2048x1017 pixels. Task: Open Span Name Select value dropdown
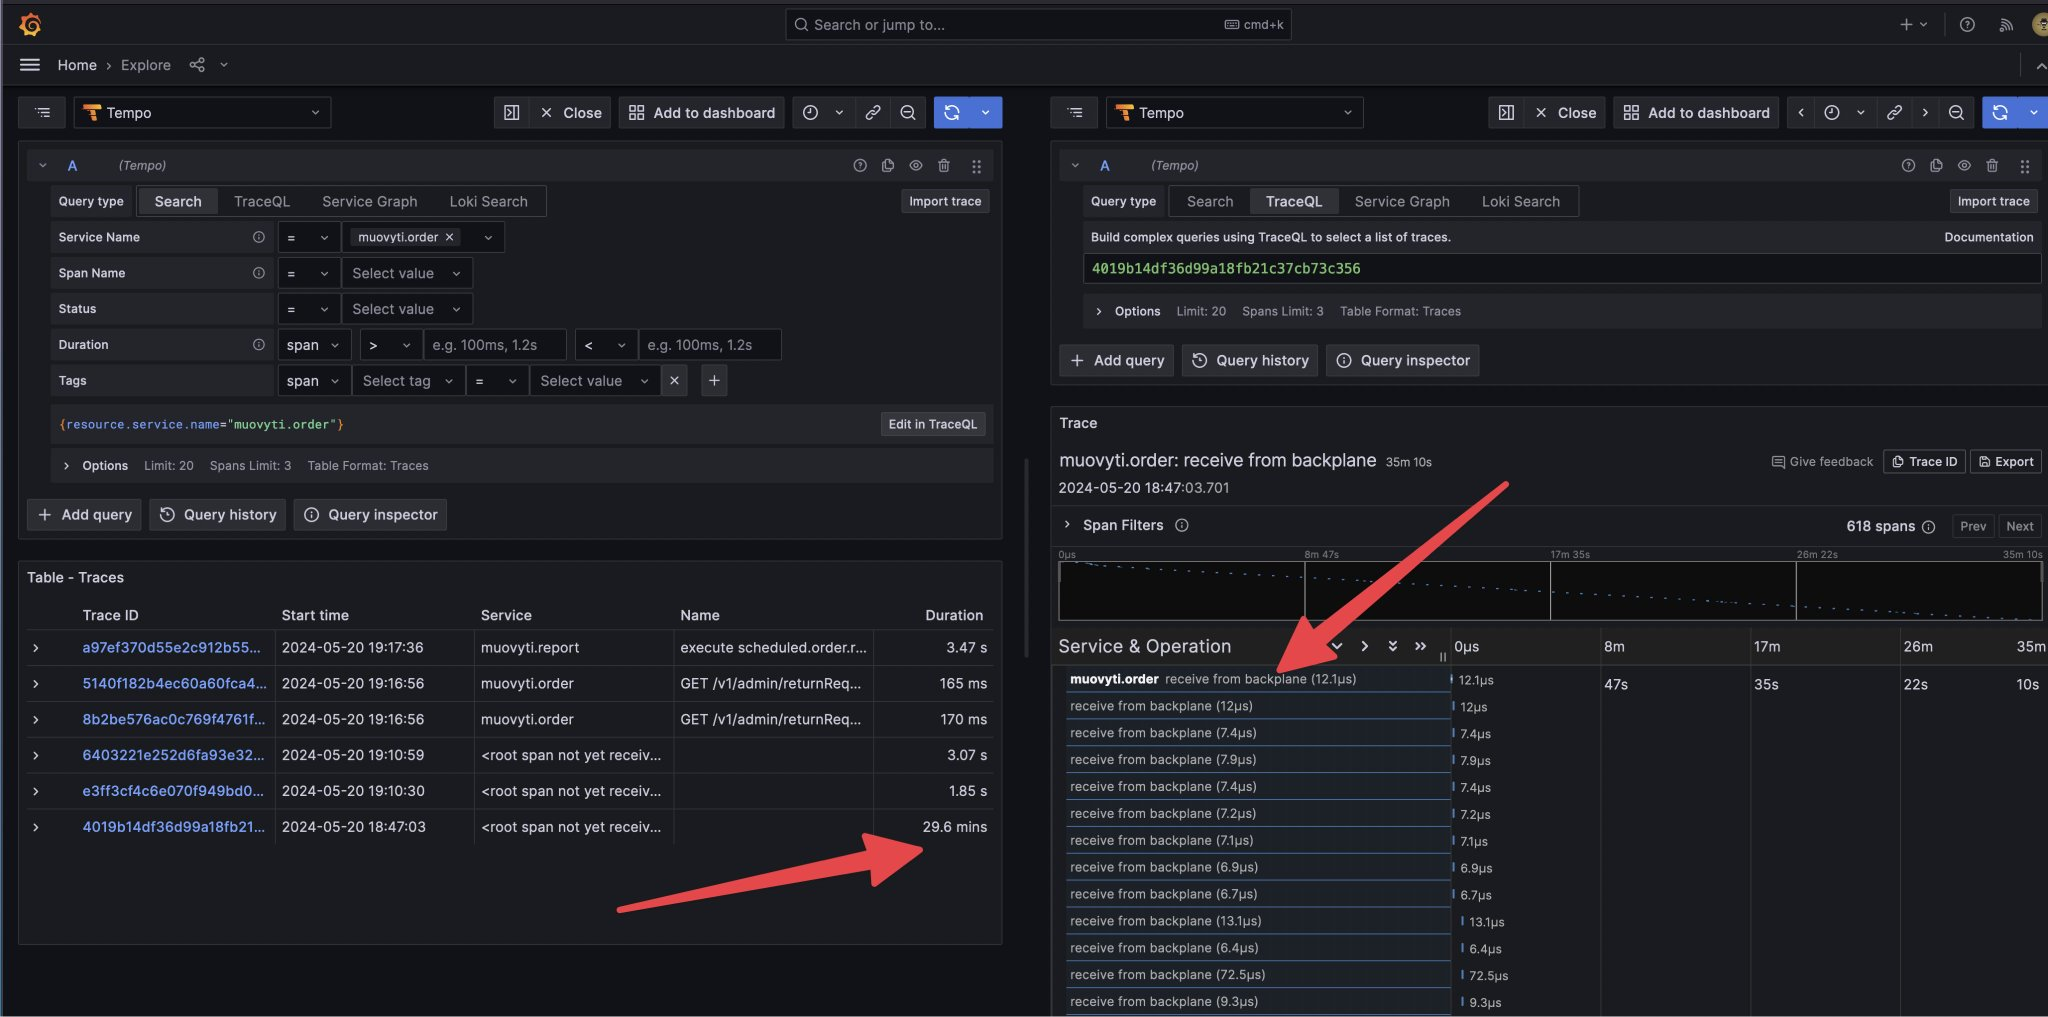coord(406,273)
